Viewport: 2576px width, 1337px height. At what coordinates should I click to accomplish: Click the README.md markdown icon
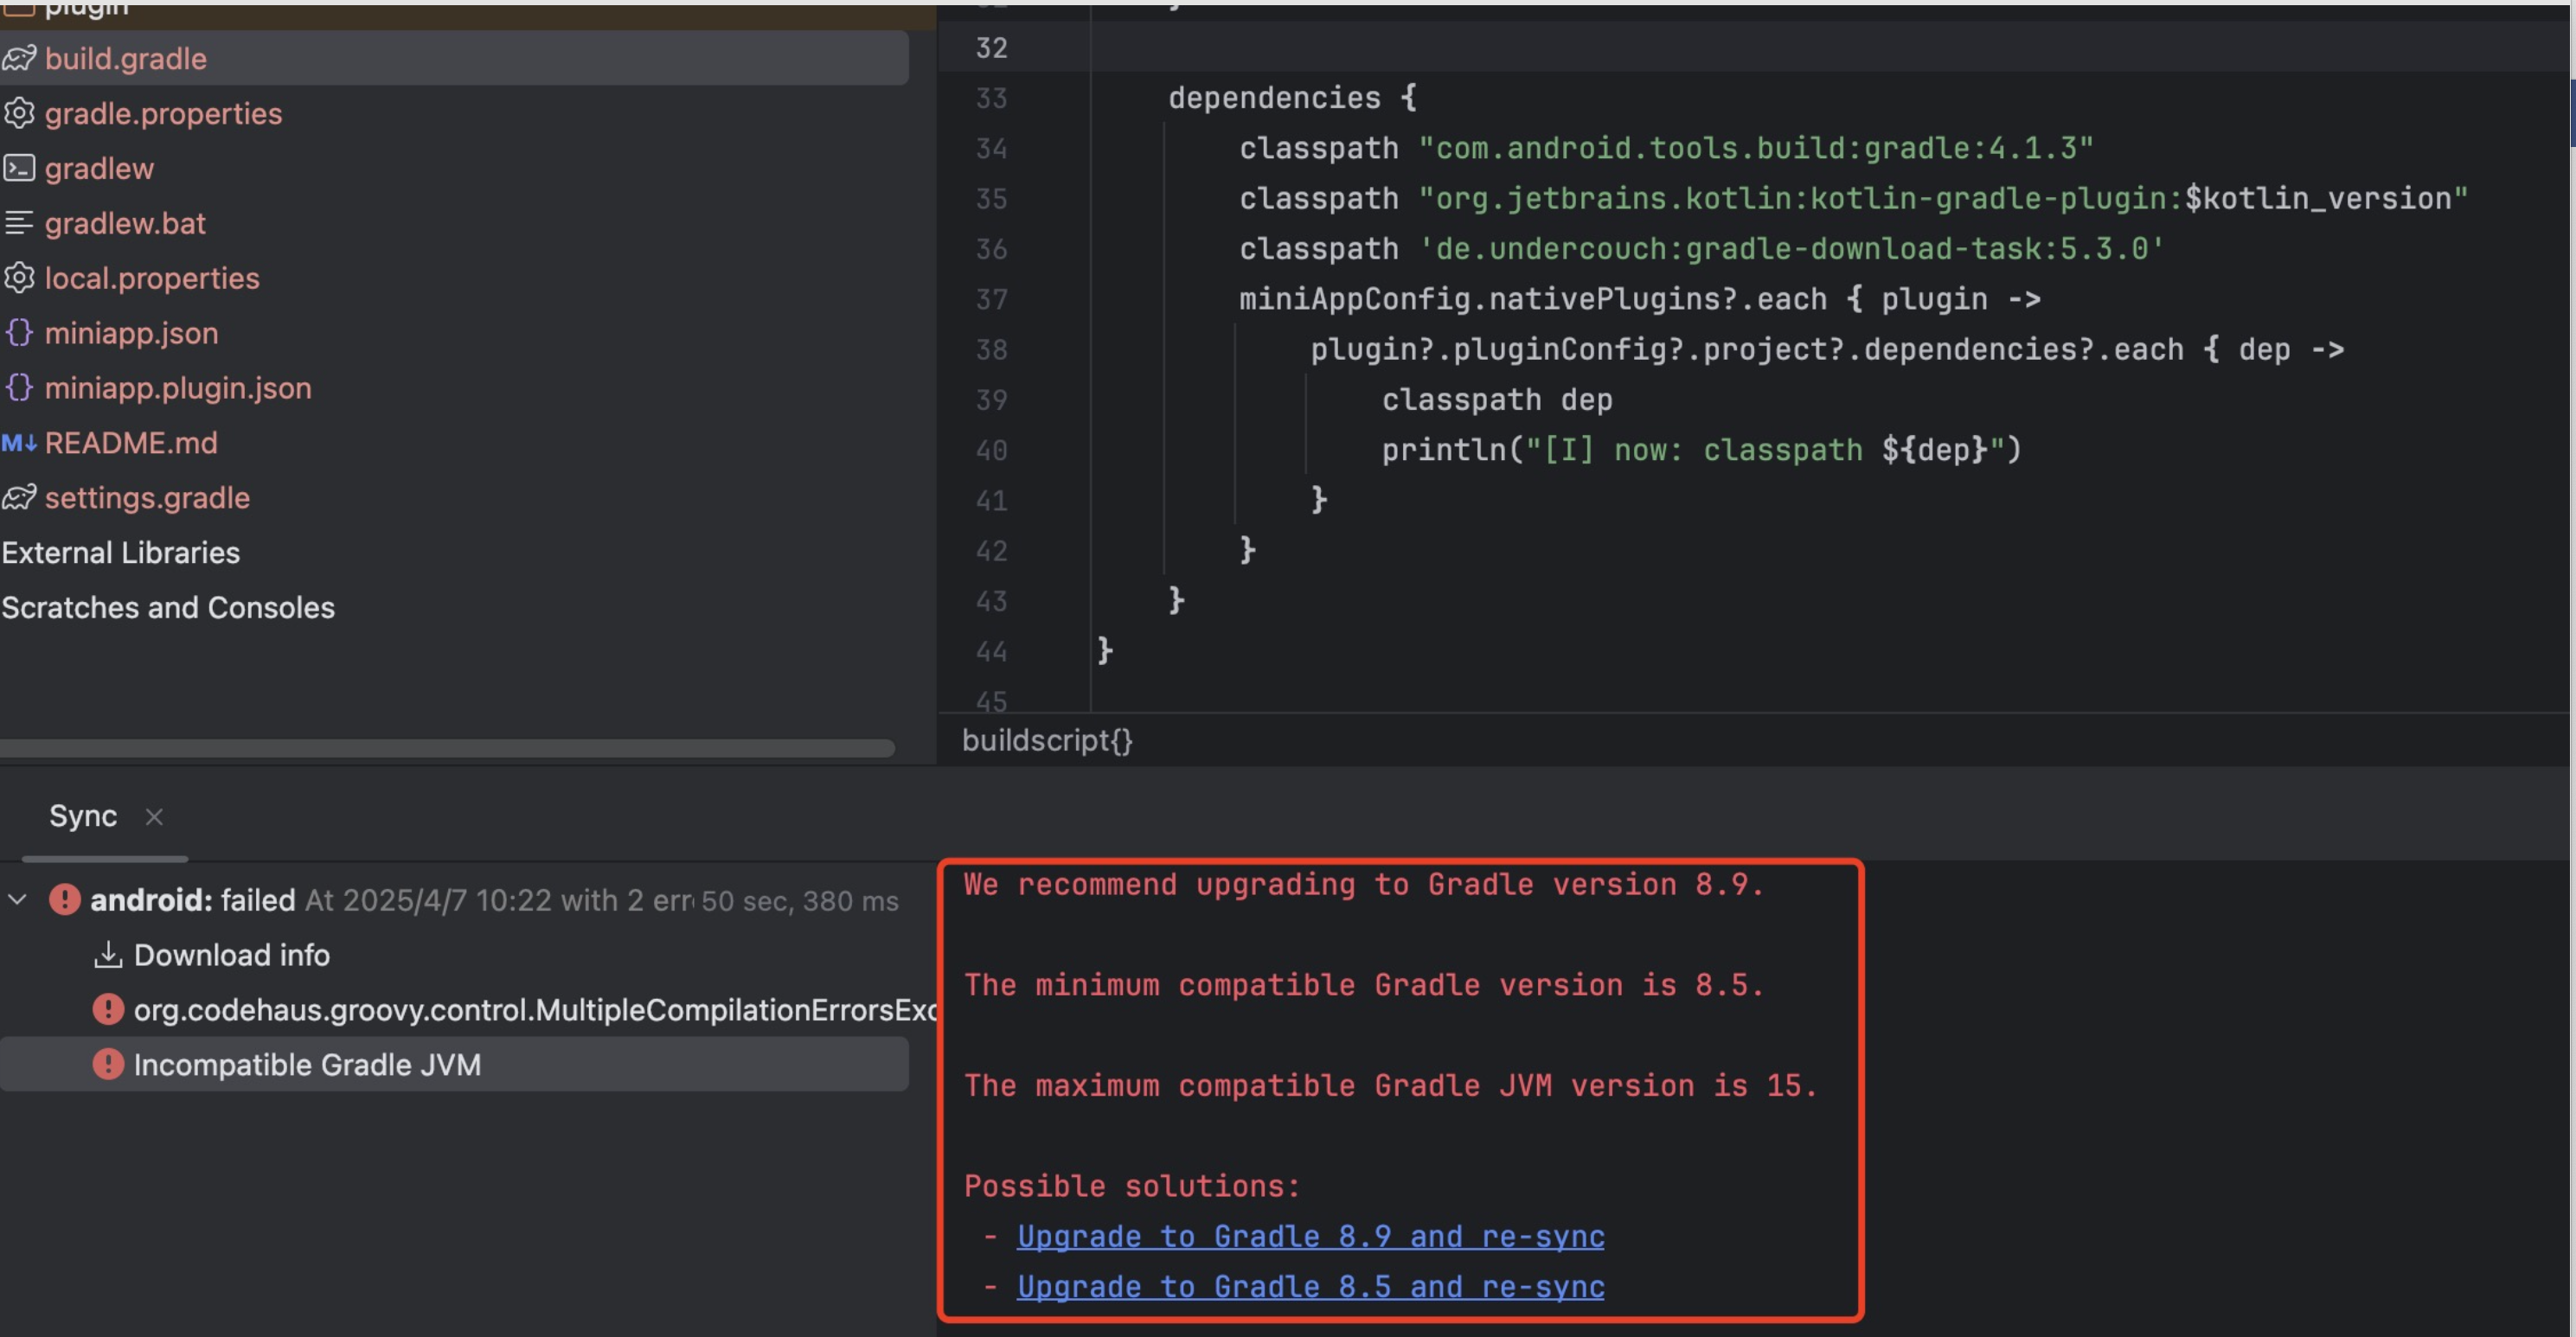(x=19, y=442)
